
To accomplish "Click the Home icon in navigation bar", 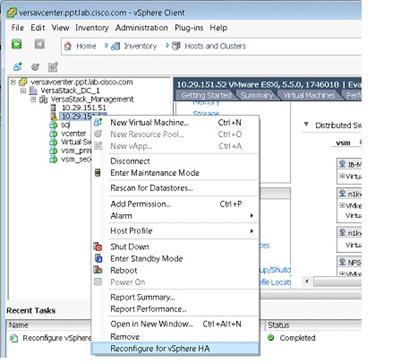I will 68,46.
